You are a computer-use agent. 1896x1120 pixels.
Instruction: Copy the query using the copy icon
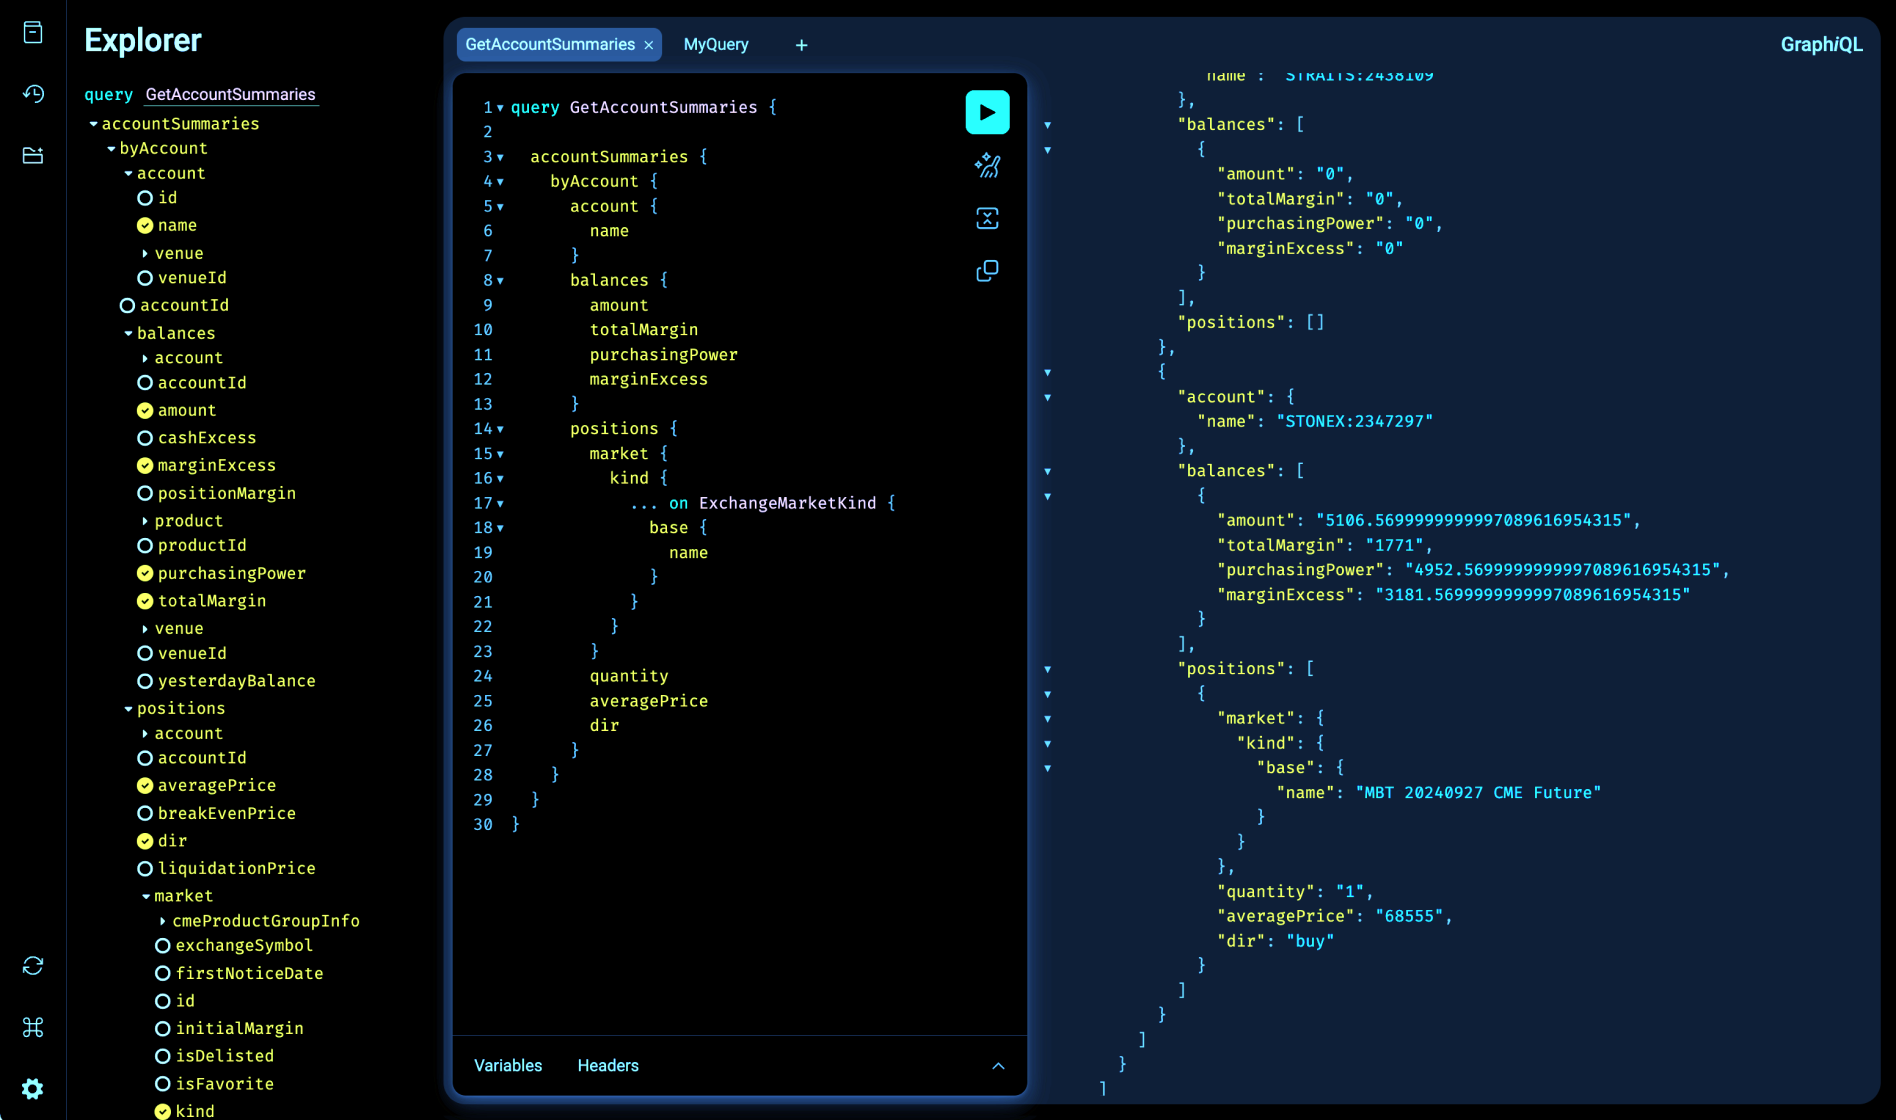[x=987, y=270]
